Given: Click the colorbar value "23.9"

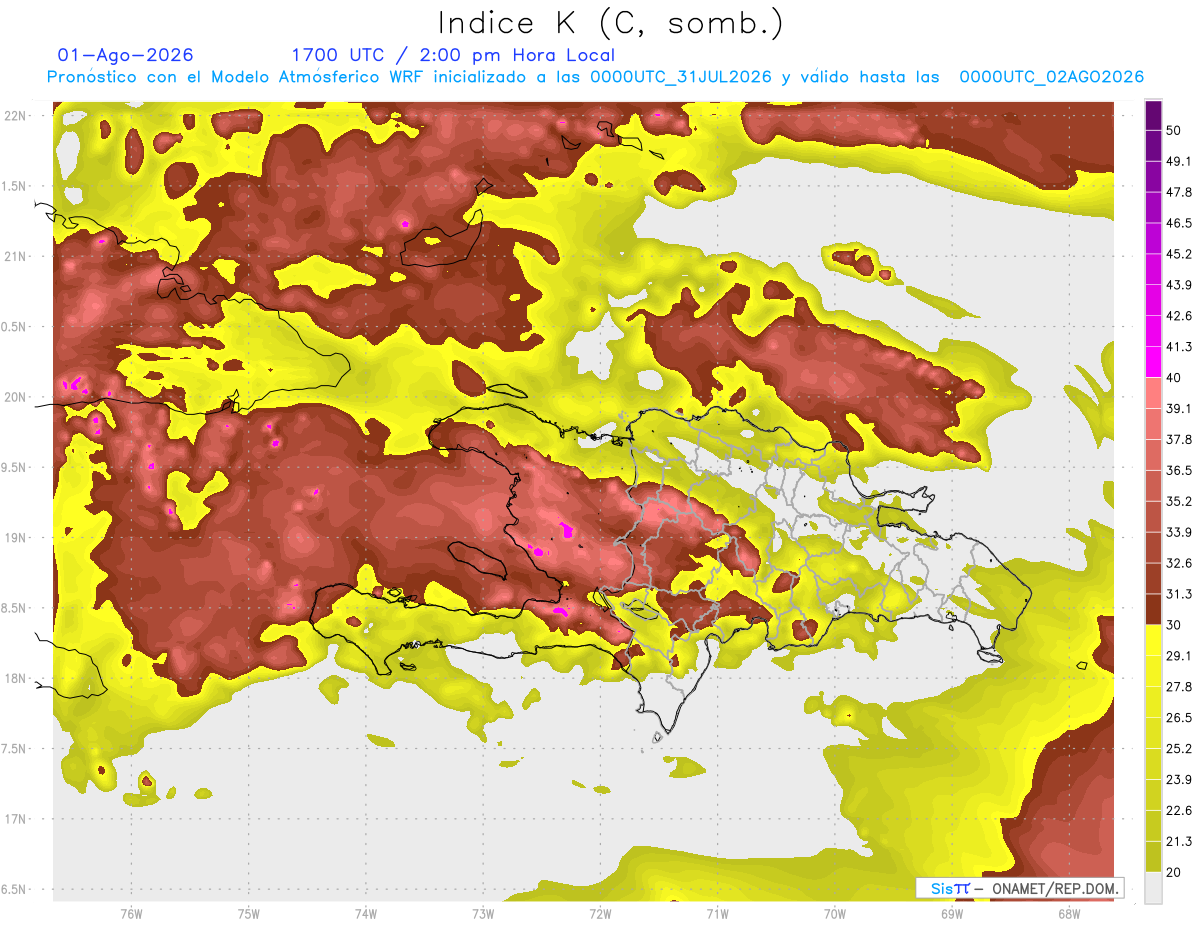Looking at the screenshot, I should [x=1179, y=780].
